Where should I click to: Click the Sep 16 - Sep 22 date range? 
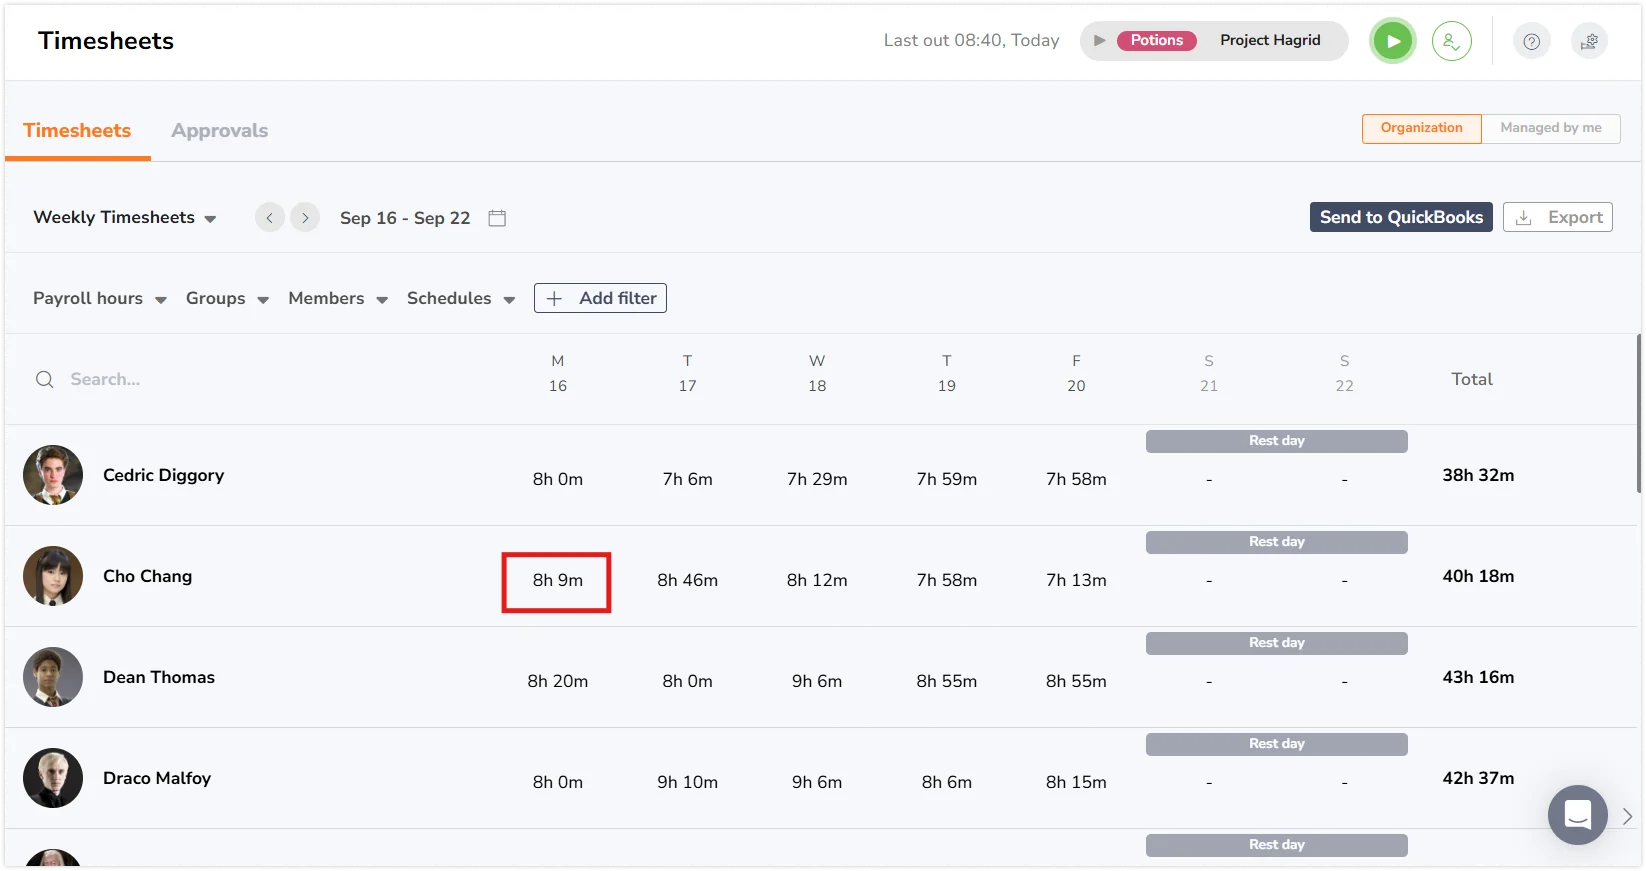pyautogui.click(x=405, y=218)
